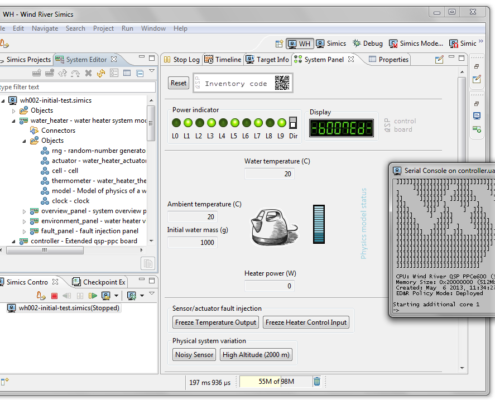Image resolution: width=495 pixels, height=400 pixels.
Task: Collapse the Objects node under water_heater
Action: [24, 141]
